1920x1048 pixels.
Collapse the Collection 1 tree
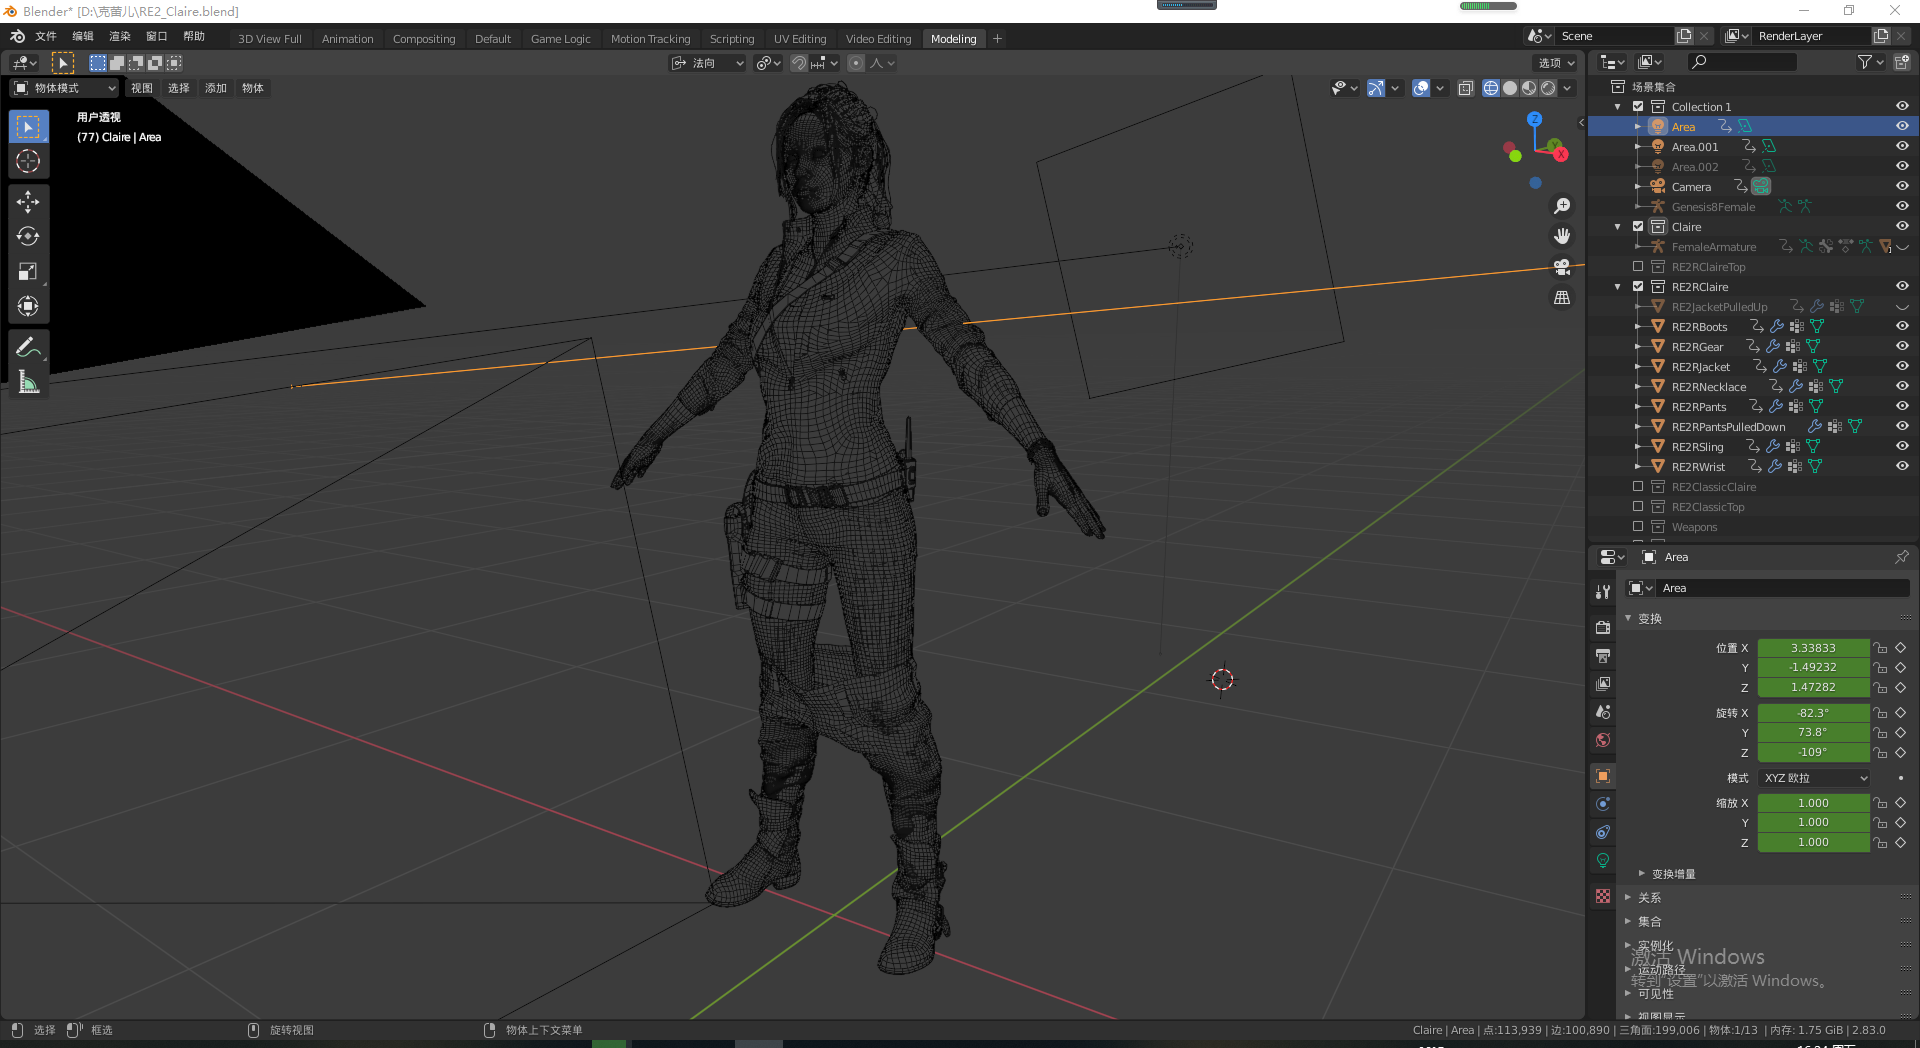pyautogui.click(x=1618, y=107)
